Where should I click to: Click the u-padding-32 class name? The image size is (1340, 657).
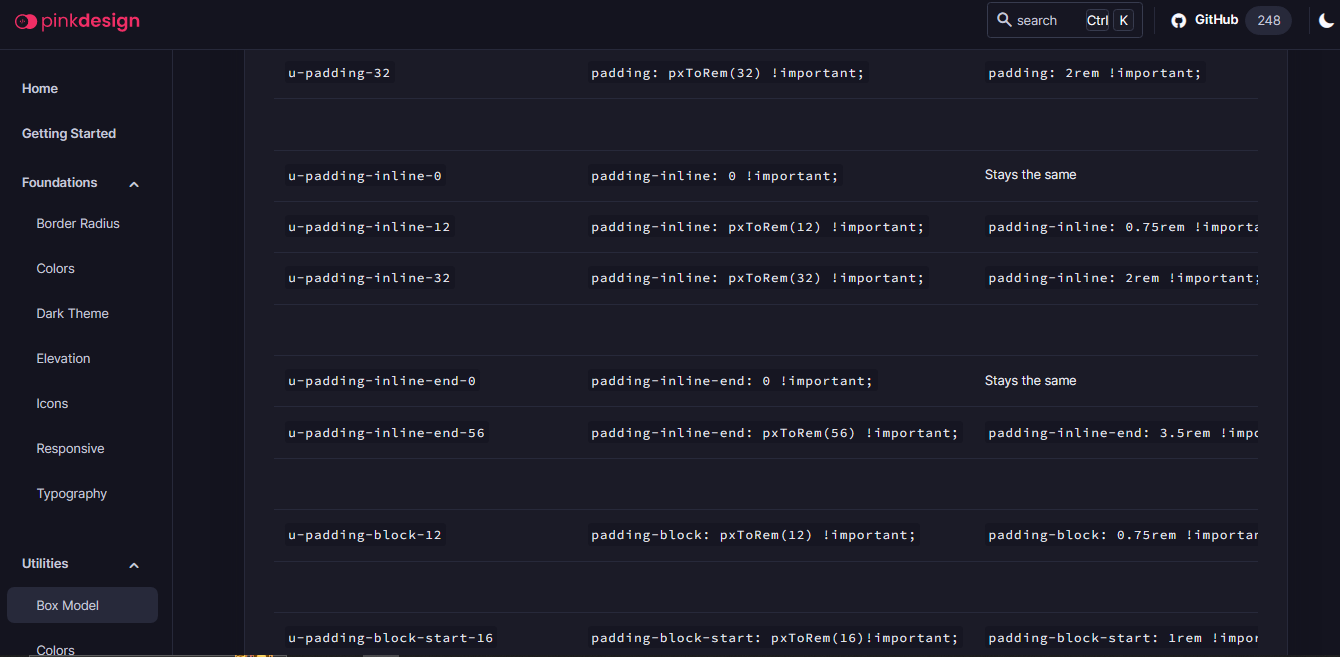click(x=339, y=73)
